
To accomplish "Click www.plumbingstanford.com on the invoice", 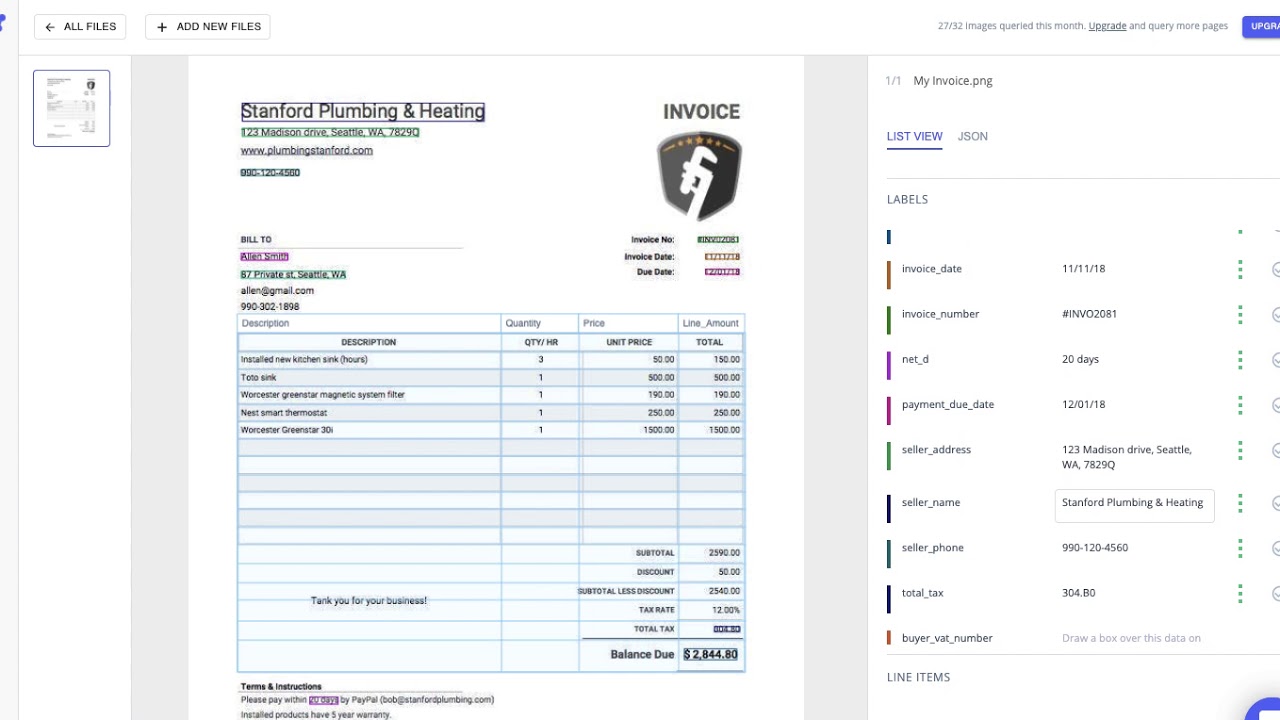I will click(x=306, y=150).
